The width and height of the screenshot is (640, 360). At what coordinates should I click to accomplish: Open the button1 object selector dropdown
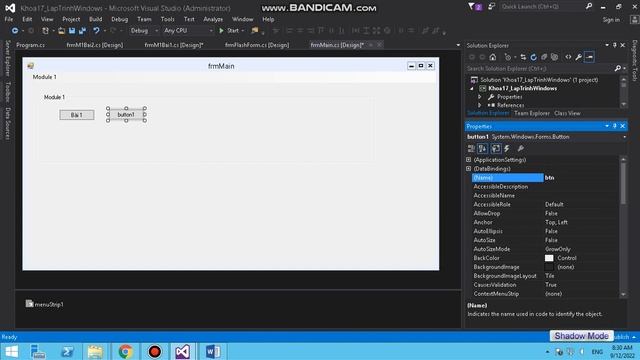point(624,137)
